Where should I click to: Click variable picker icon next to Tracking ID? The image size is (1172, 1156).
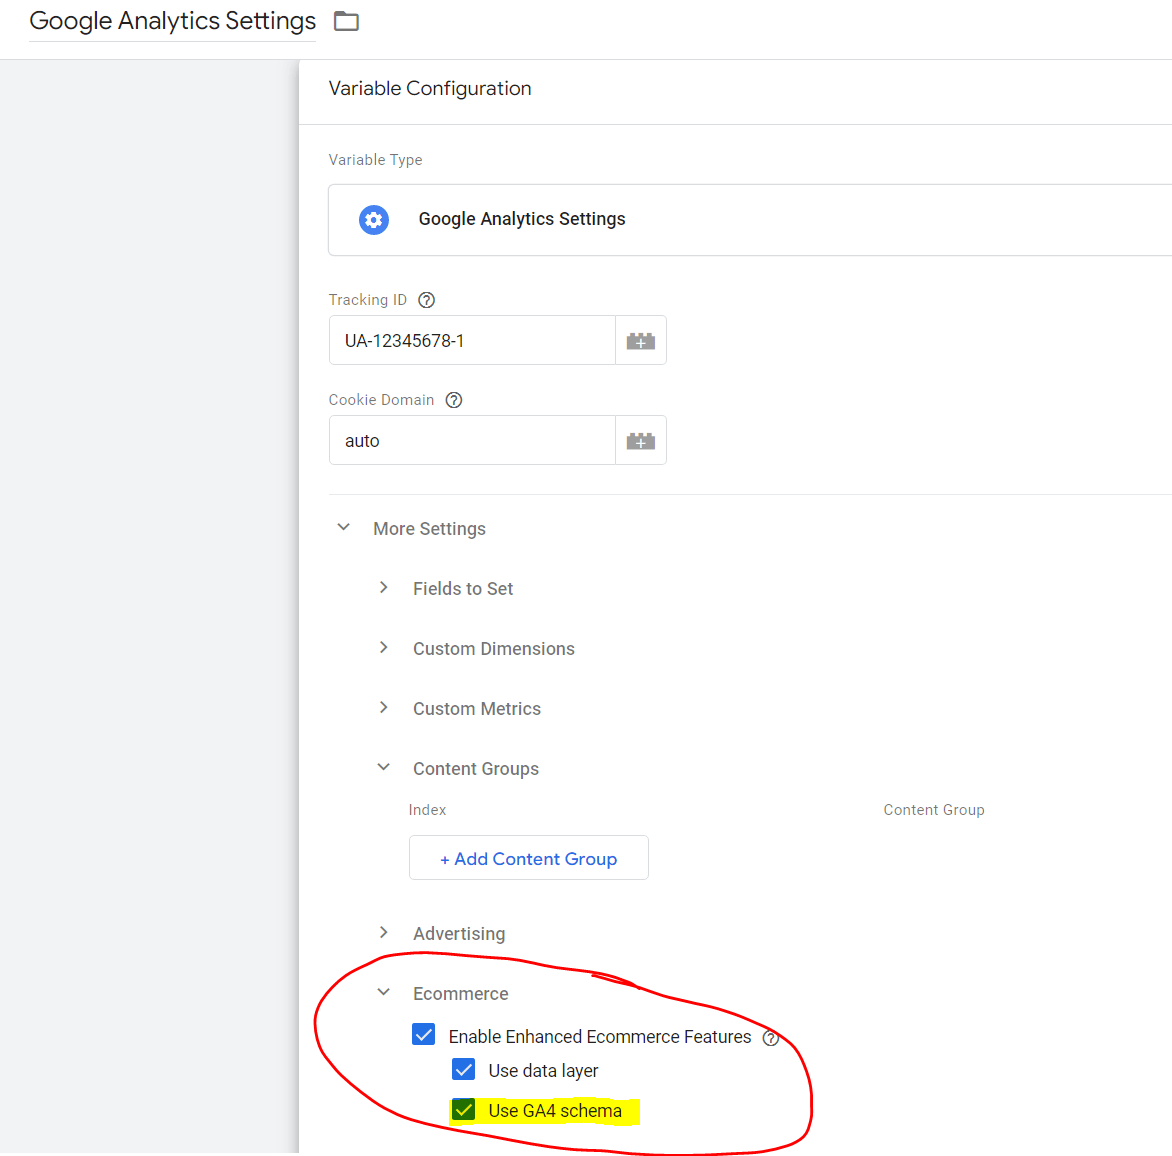(640, 341)
